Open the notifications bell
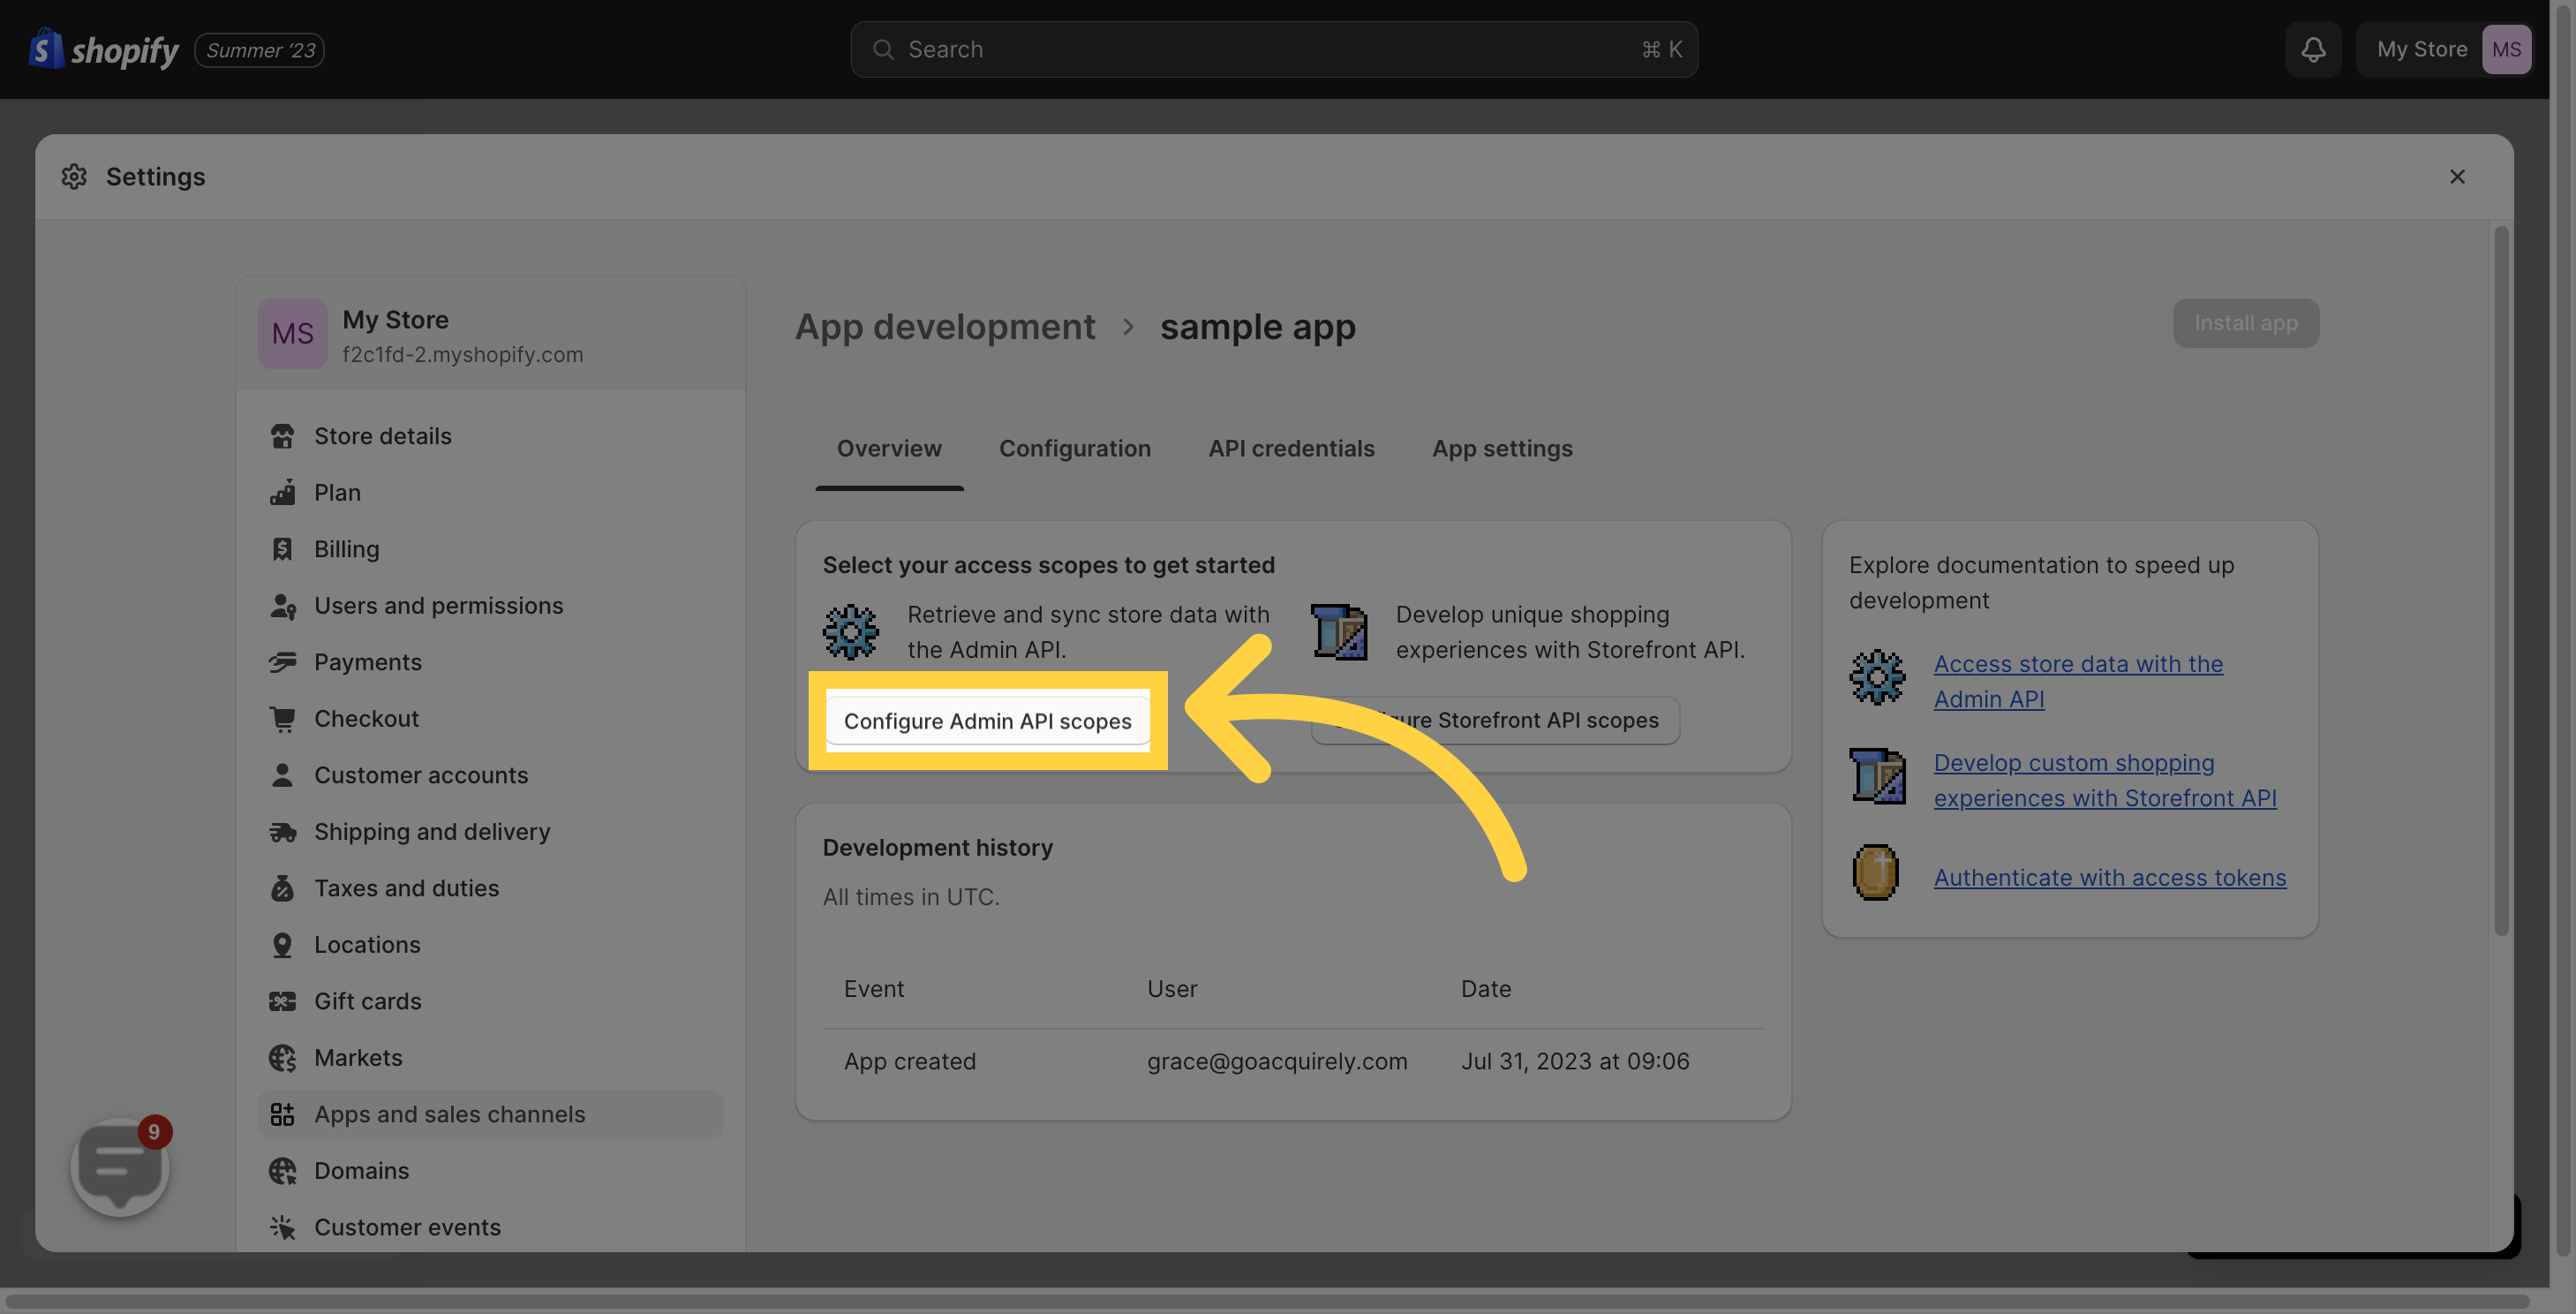Viewport: 2576px width, 1314px height. [2312, 49]
